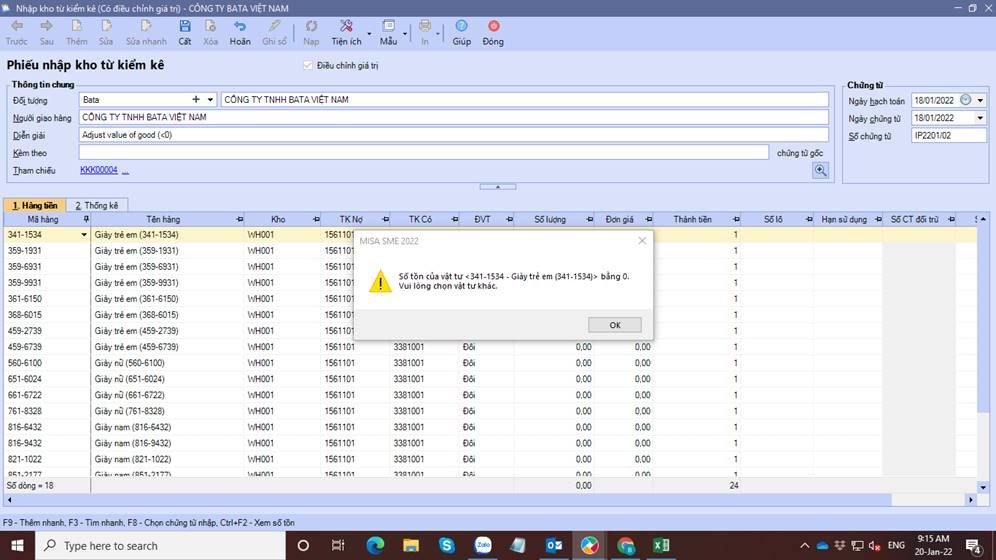Click the plus icon beside Bata object
Viewport: 996px width, 560px height.
click(x=196, y=100)
